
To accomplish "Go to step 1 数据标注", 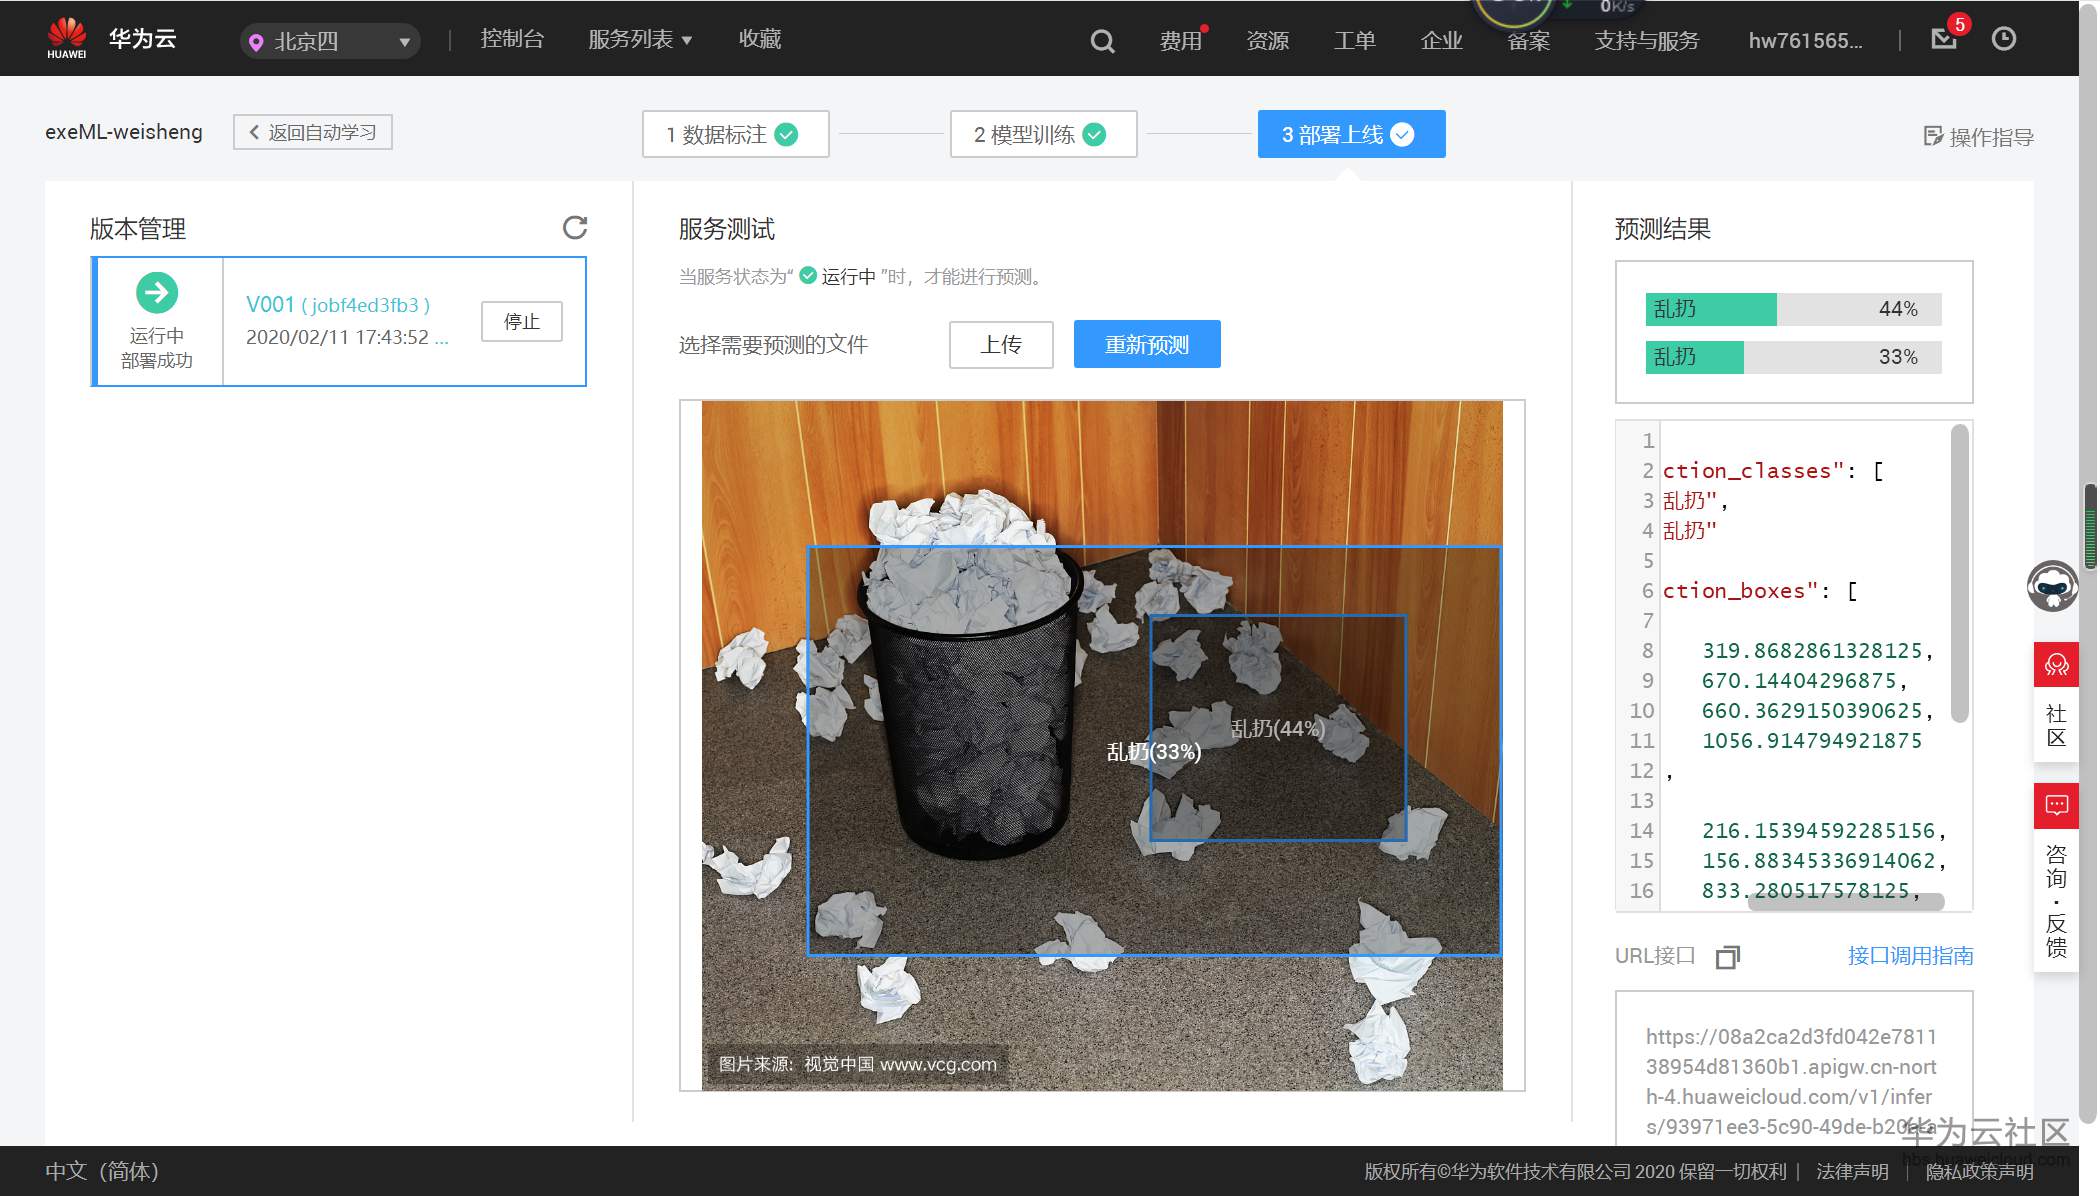I will [x=735, y=134].
